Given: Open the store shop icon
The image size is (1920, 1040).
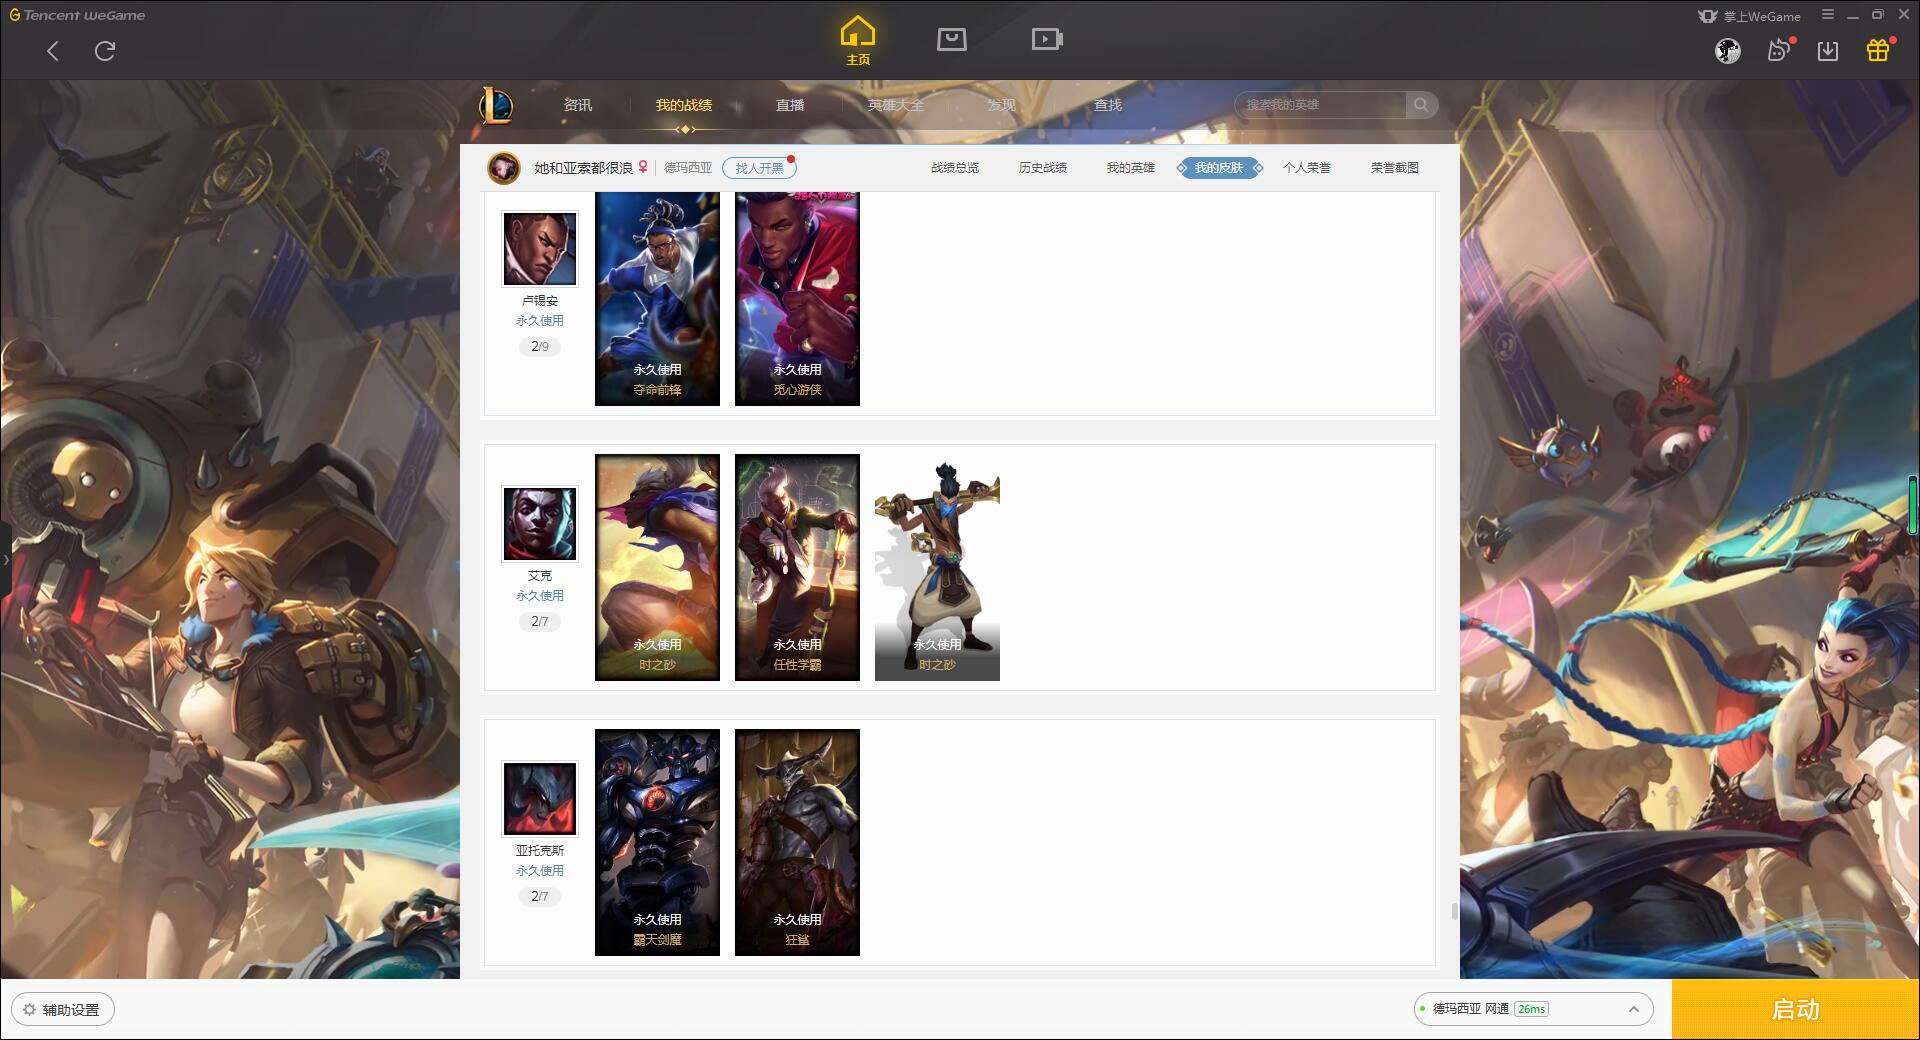Looking at the screenshot, I should [952, 39].
